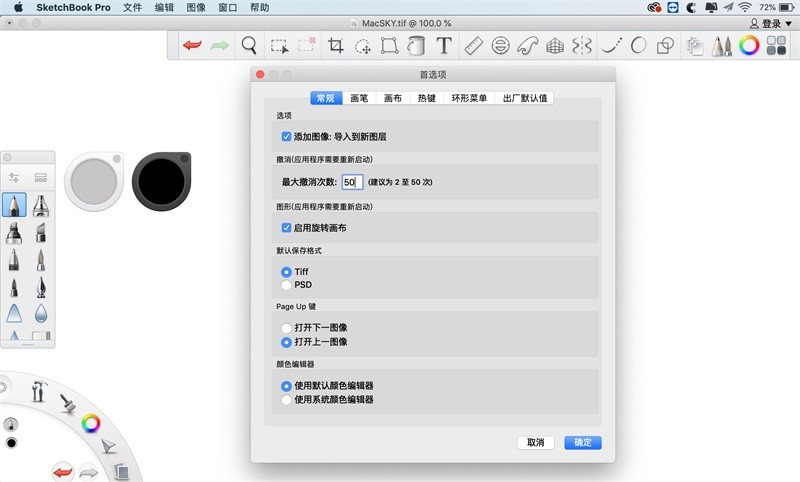Select the circular draw style tool
The height and width of the screenshot is (482, 800).
[x=638, y=45]
